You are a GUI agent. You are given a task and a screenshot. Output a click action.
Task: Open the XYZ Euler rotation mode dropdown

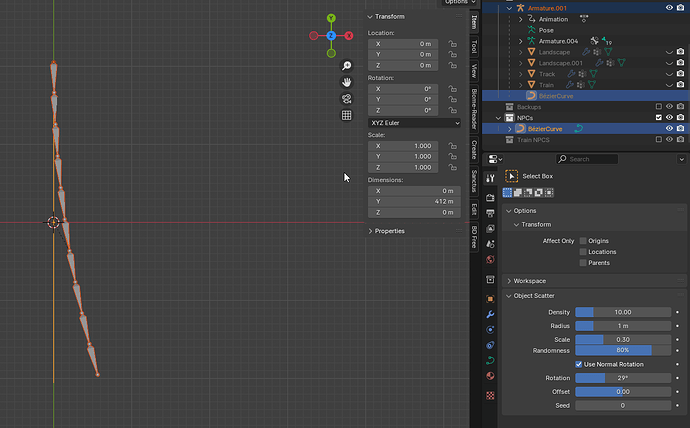415,123
